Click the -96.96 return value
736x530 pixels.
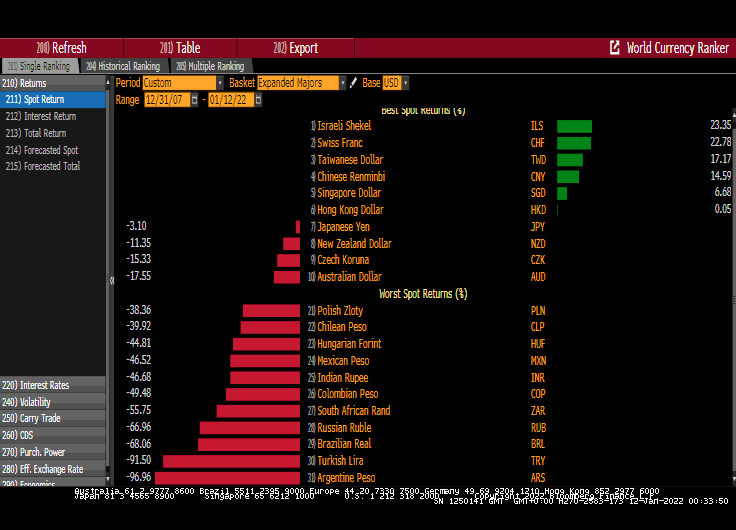(x=138, y=477)
